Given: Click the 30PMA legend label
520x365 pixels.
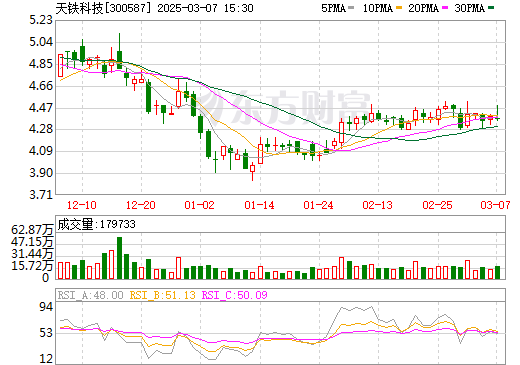Looking at the screenshot, I should 469,8.
